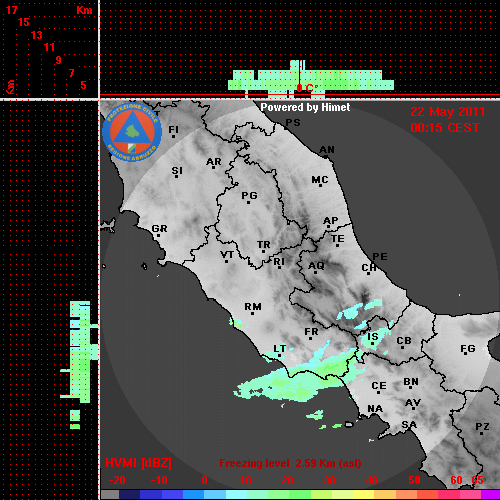Image resolution: width=500 pixels, height=500 pixels.
Task: Click the 30 dBZ color on scale
Action: 330,494
